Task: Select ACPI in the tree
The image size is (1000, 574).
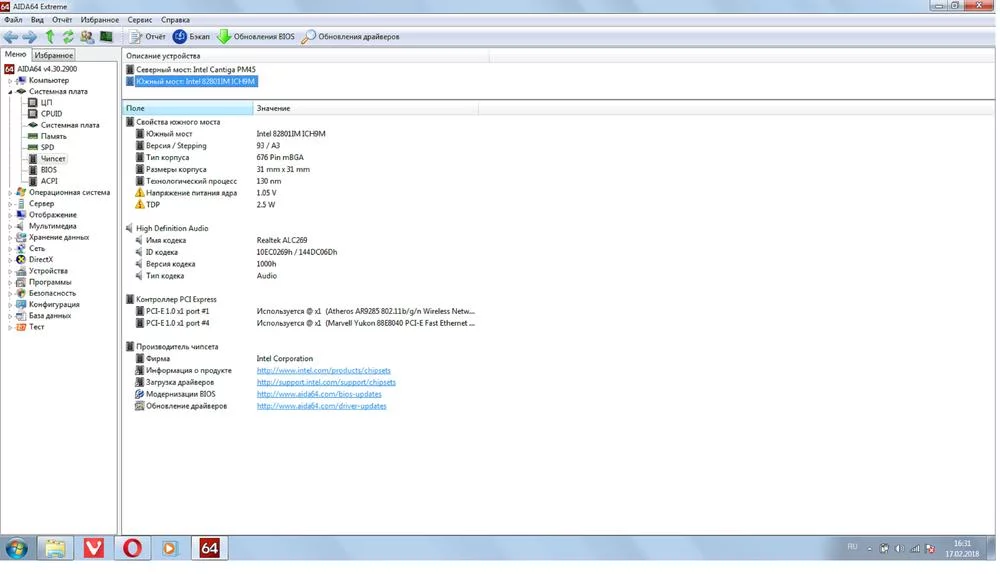Action: coord(49,181)
